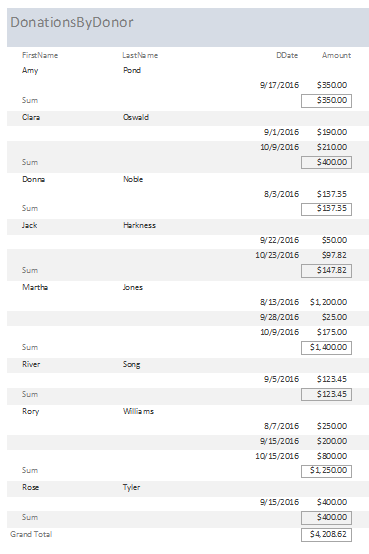Image resolution: width=369 pixels, height=554 pixels.
Task: Select Donna Noble's sum field $137.35
Action: (x=326, y=209)
